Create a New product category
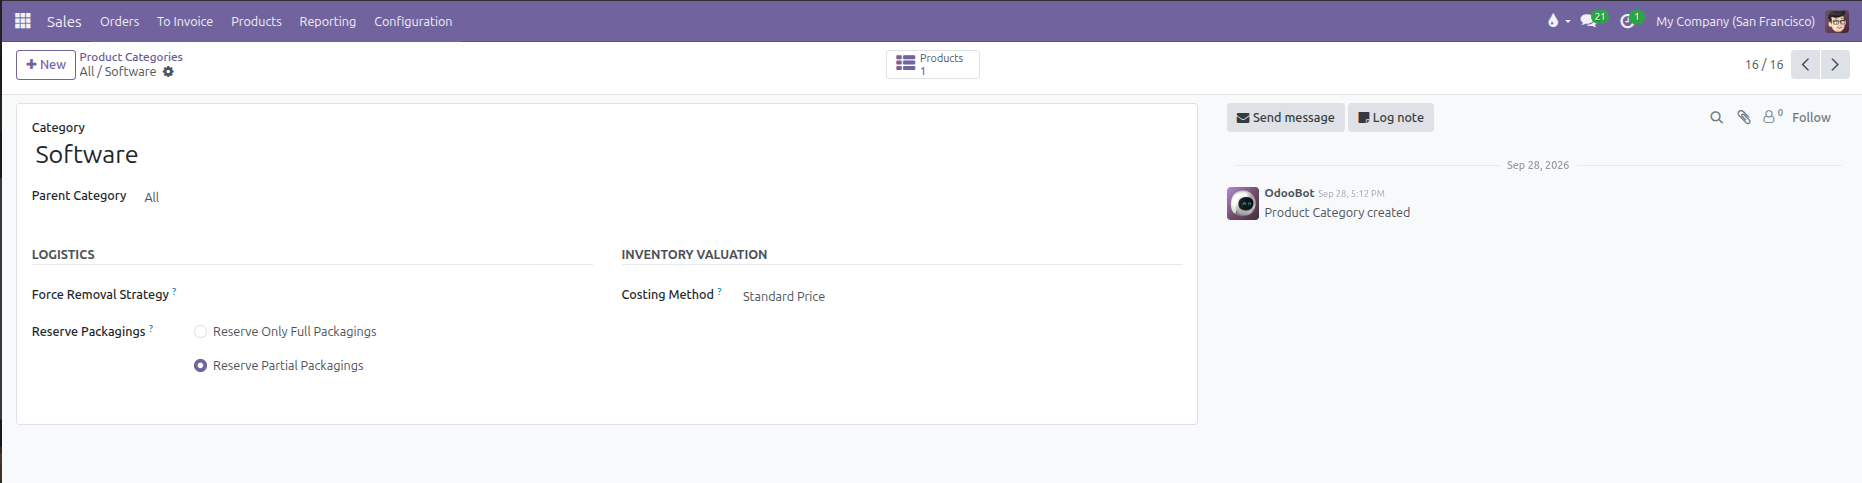The width and height of the screenshot is (1862, 483). [46, 64]
